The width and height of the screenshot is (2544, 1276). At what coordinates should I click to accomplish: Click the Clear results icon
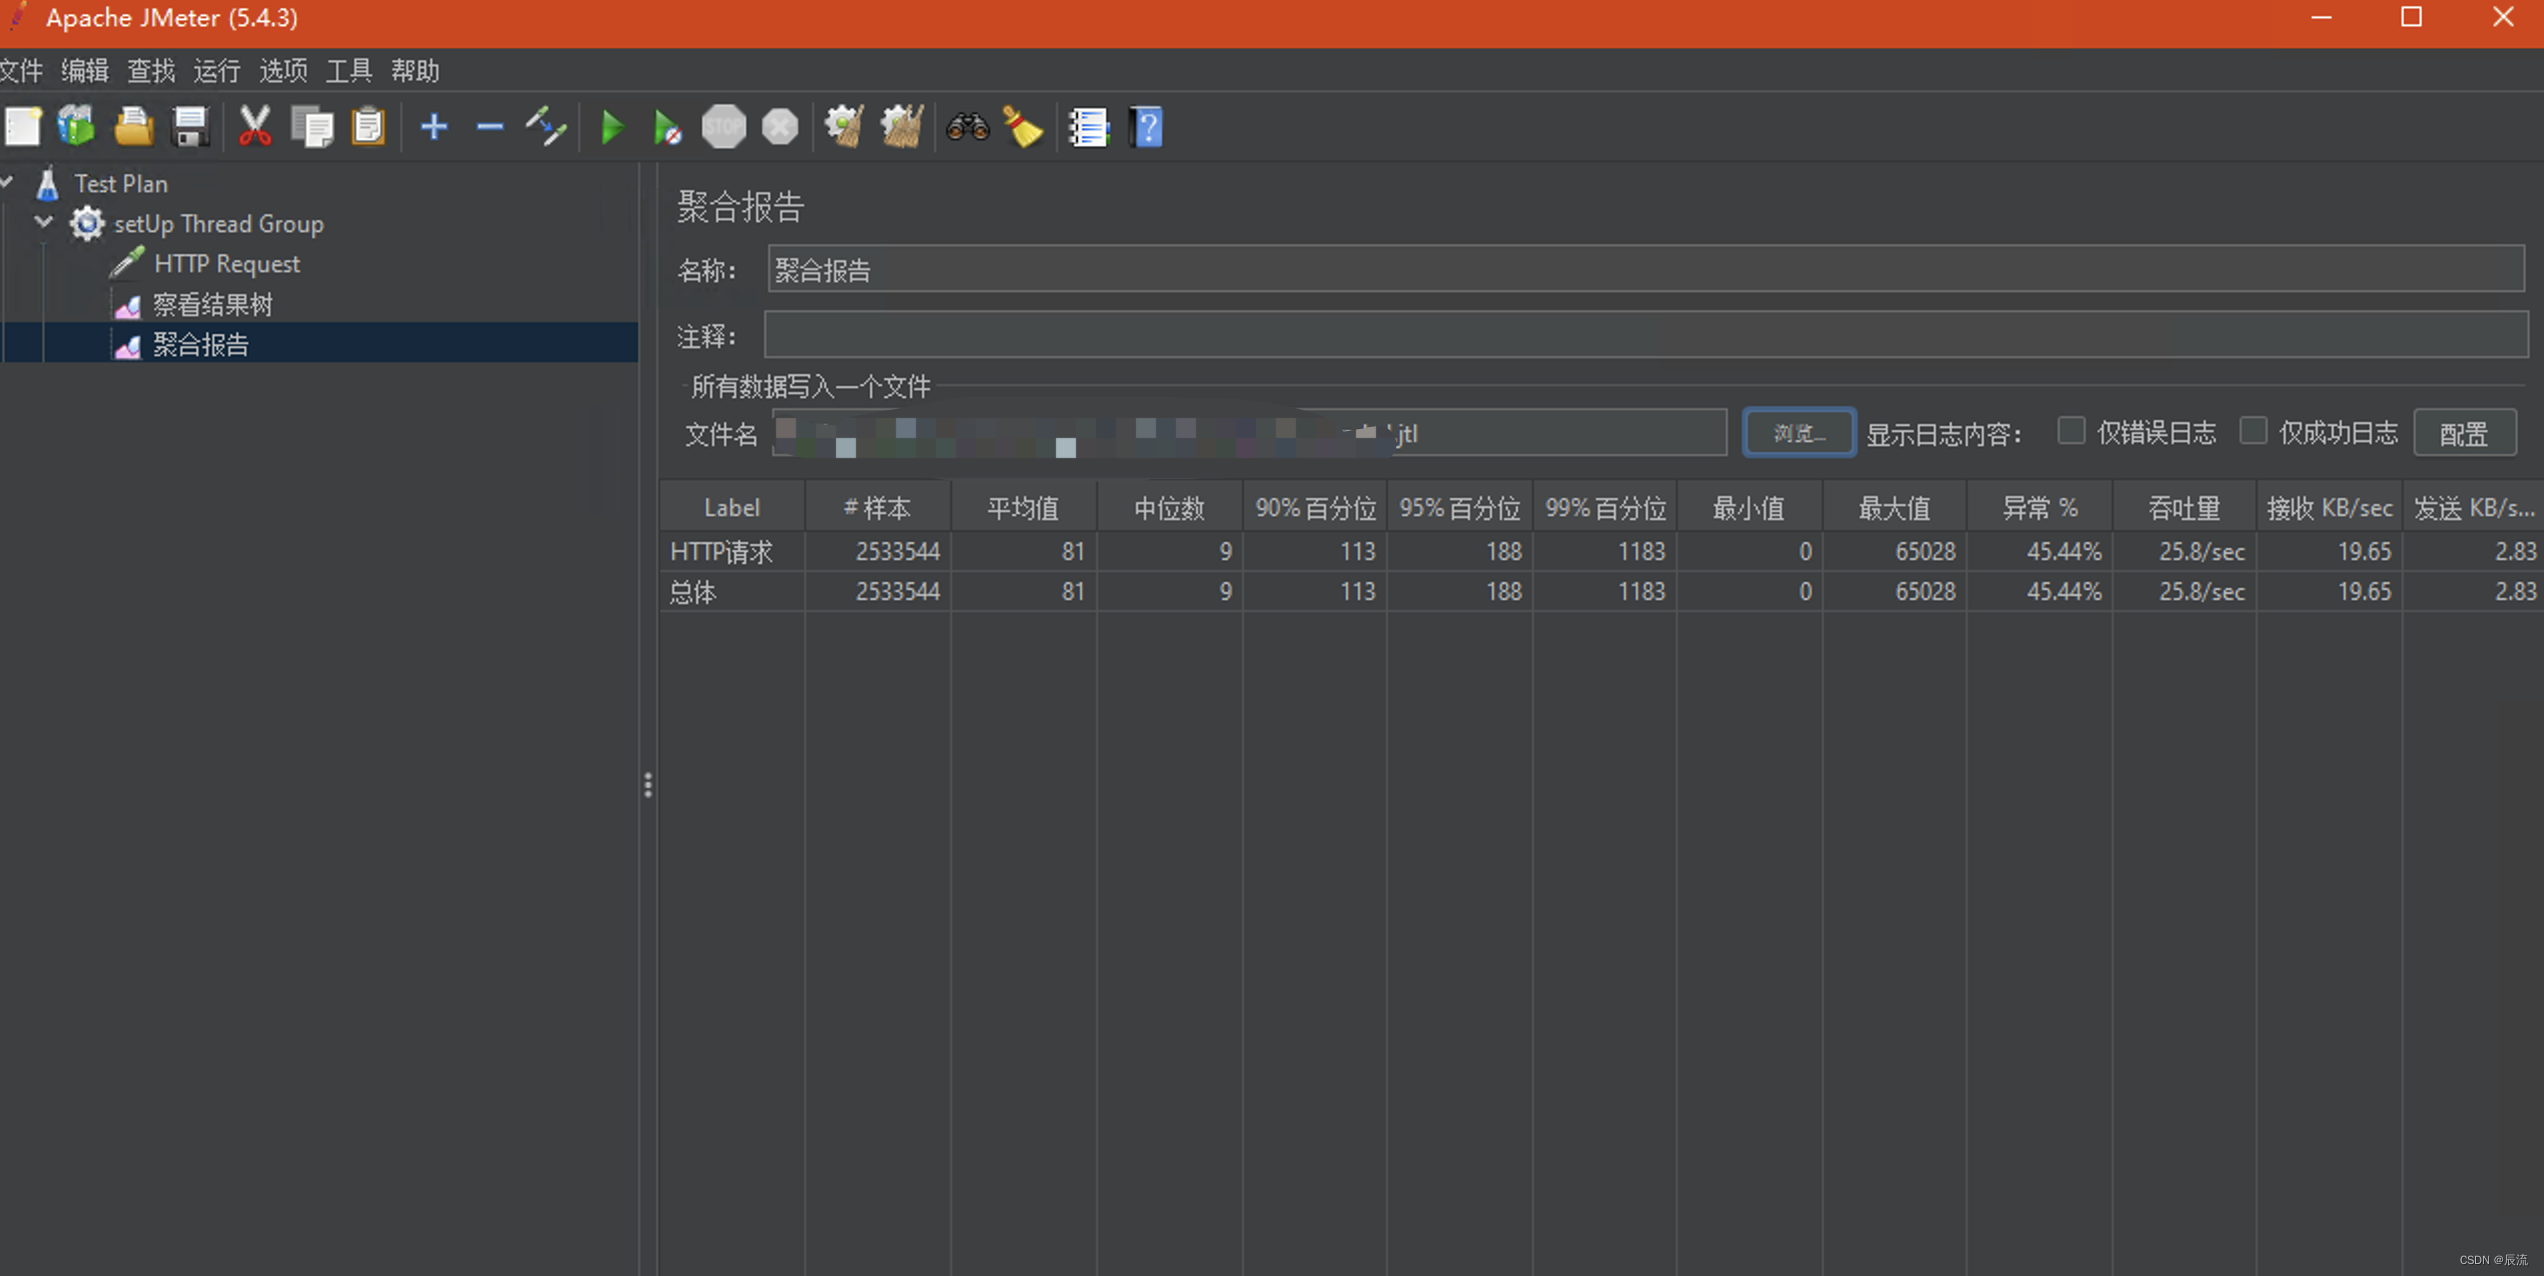[844, 127]
